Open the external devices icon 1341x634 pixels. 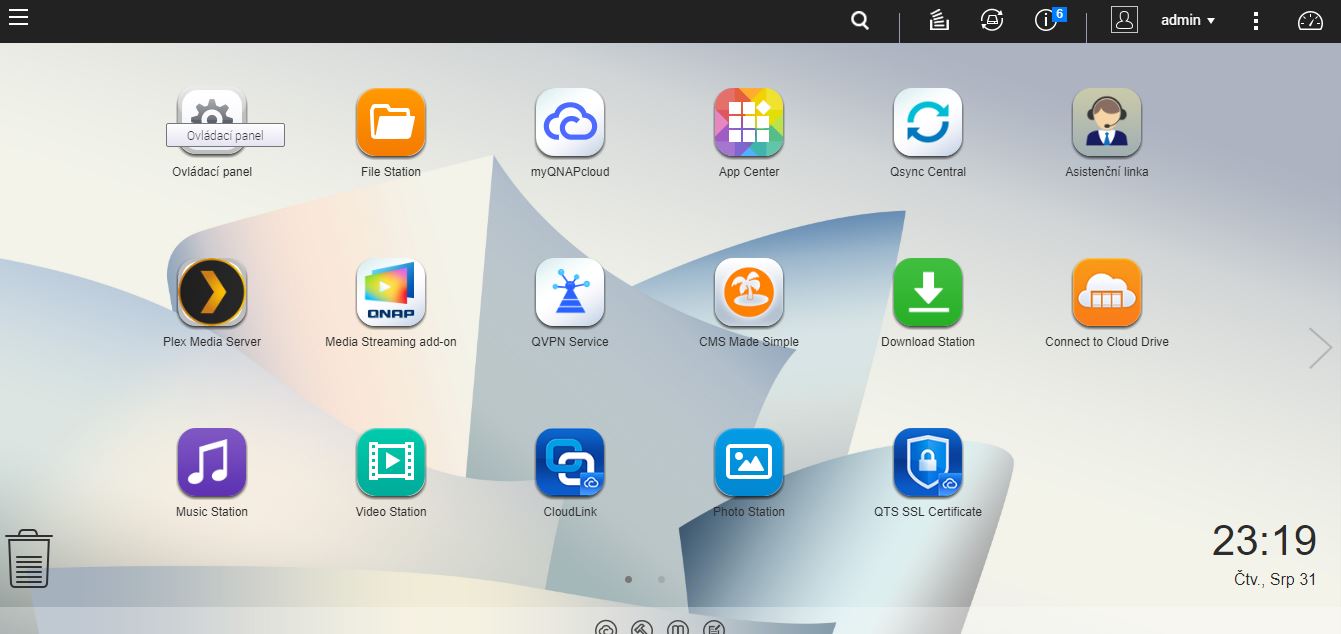pos(992,21)
